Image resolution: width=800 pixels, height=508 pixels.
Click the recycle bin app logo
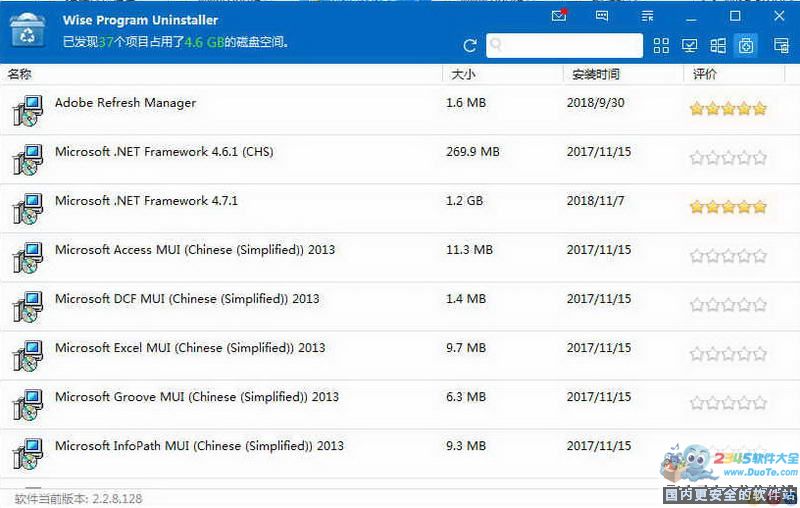(x=28, y=30)
